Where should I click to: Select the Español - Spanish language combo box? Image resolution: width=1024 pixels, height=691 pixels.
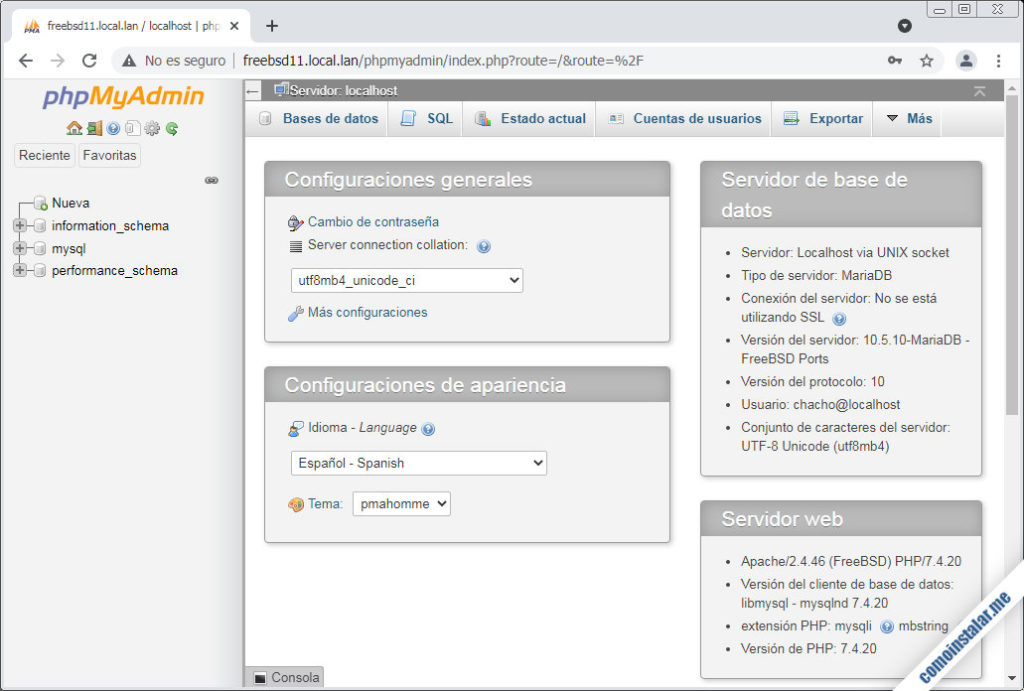click(x=418, y=463)
